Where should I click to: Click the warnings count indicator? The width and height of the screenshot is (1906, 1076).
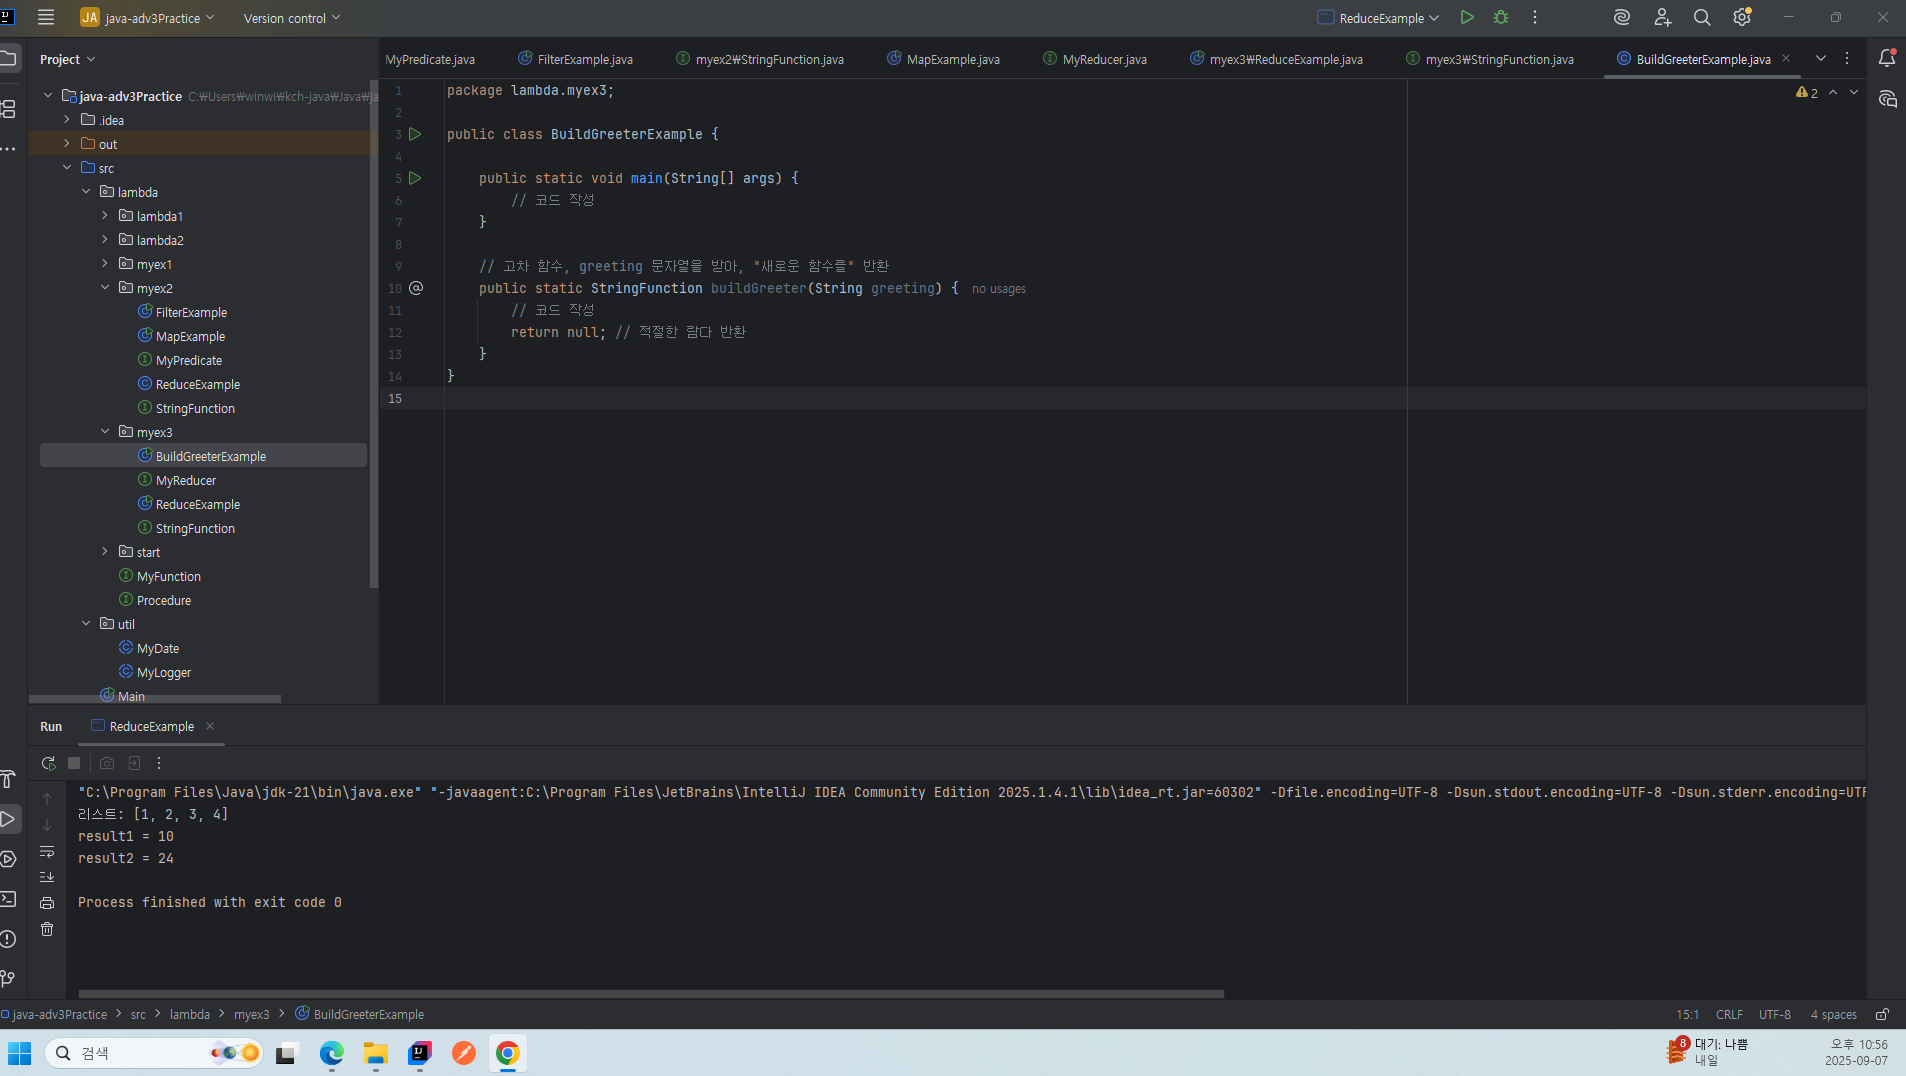(1807, 92)
